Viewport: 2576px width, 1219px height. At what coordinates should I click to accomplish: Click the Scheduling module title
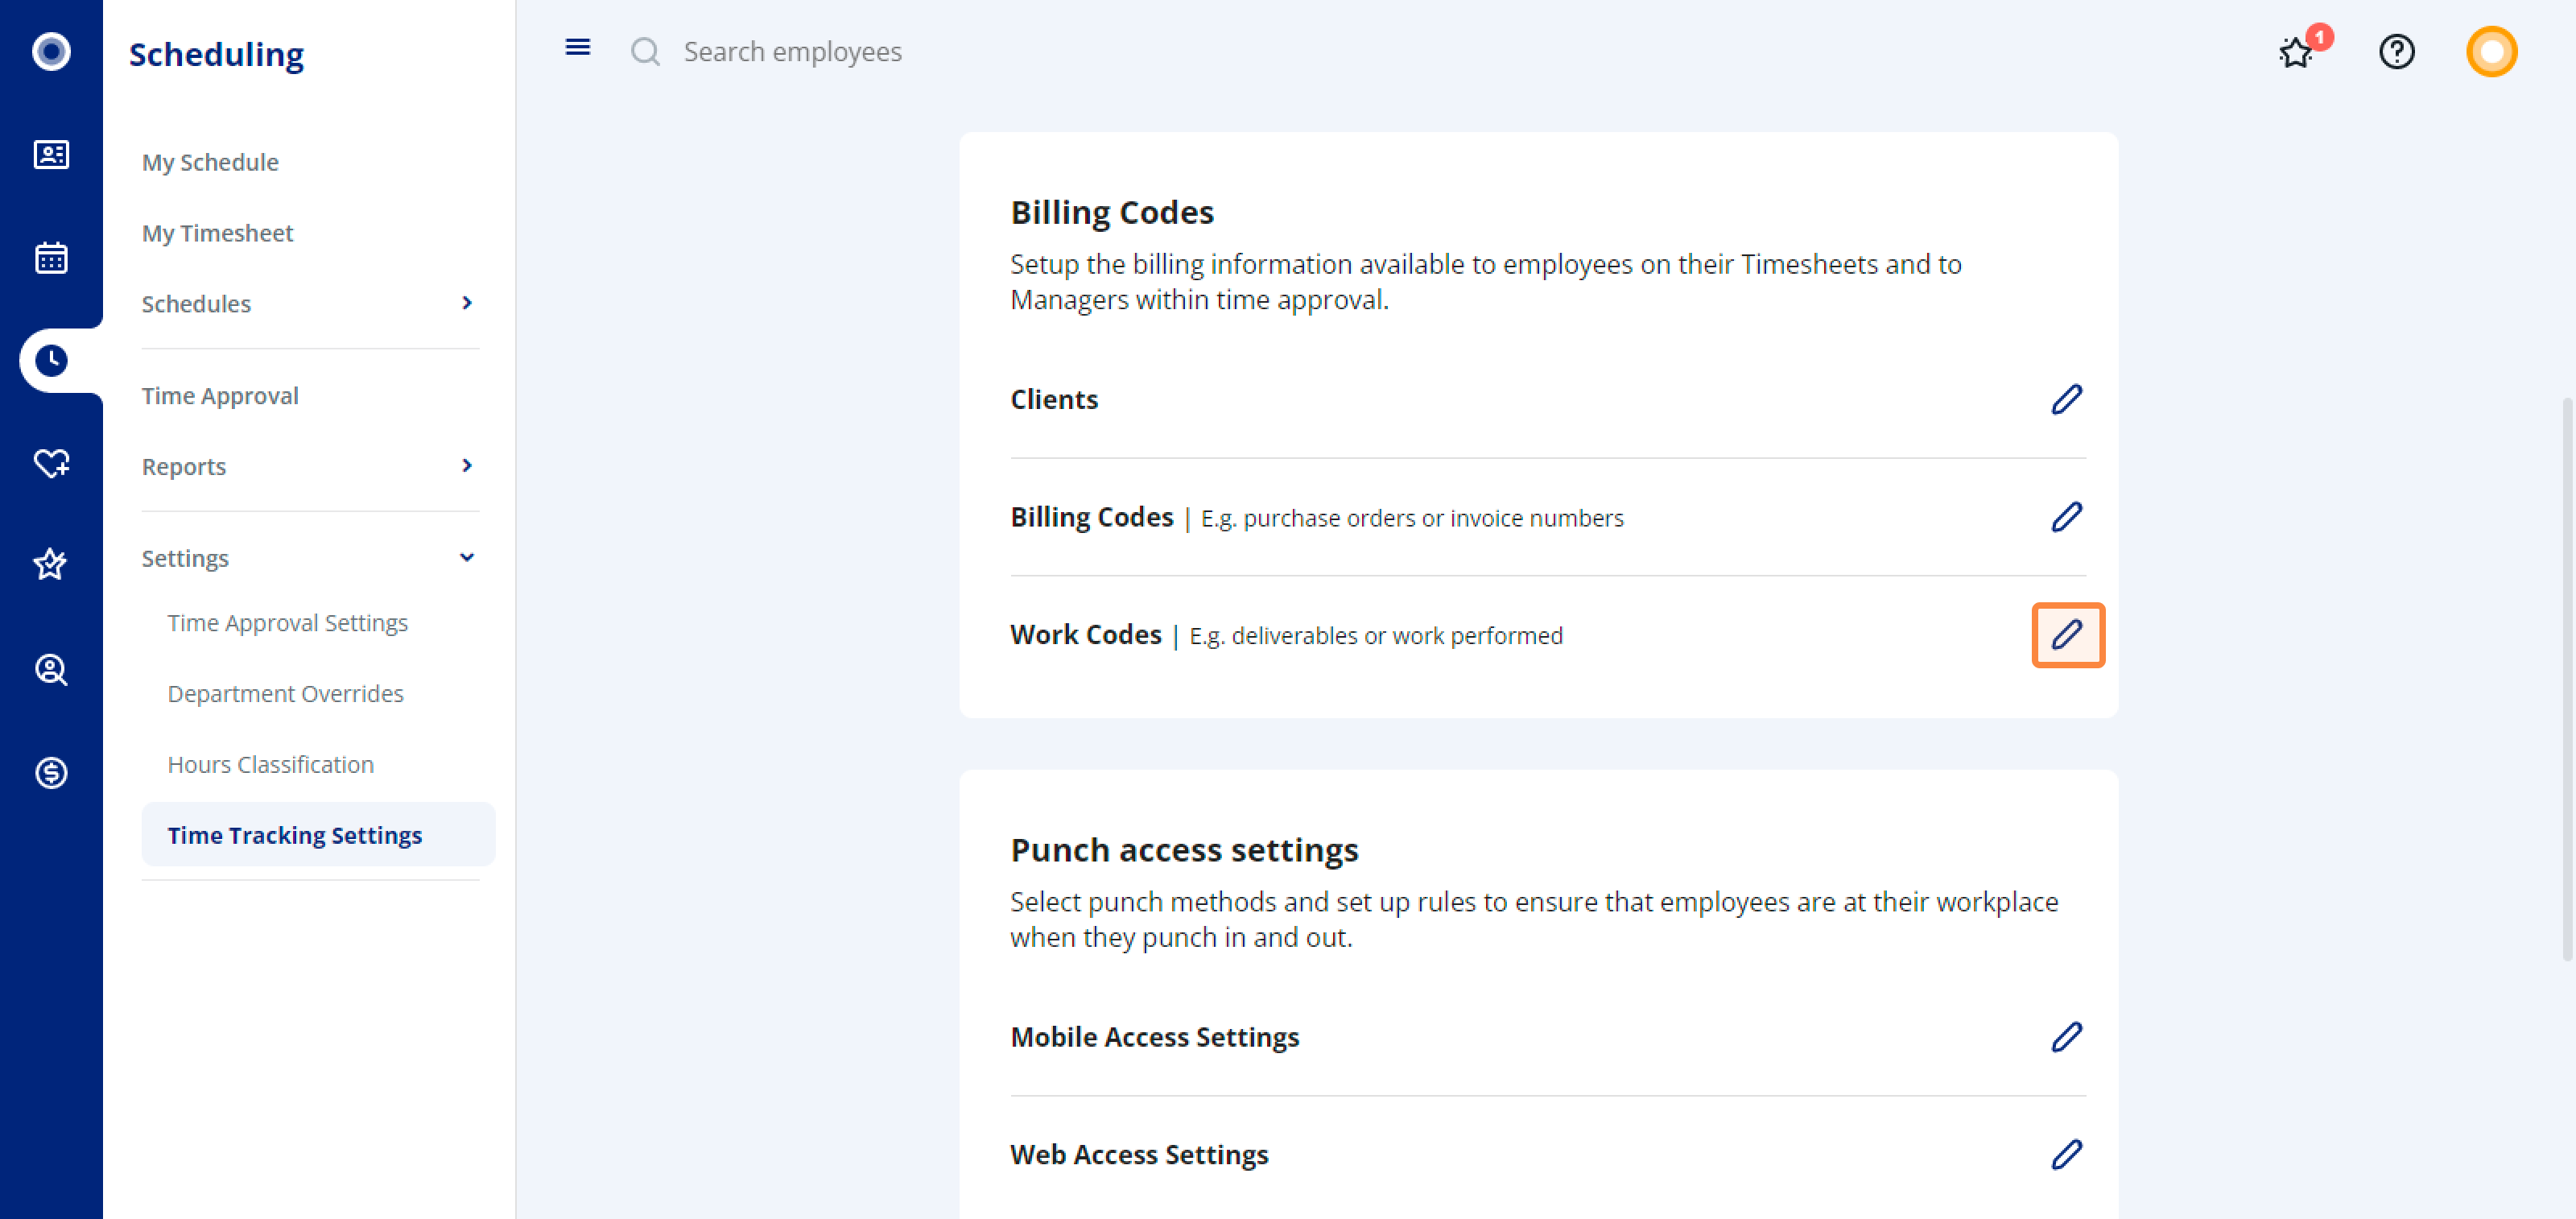(x=216, y=54)
